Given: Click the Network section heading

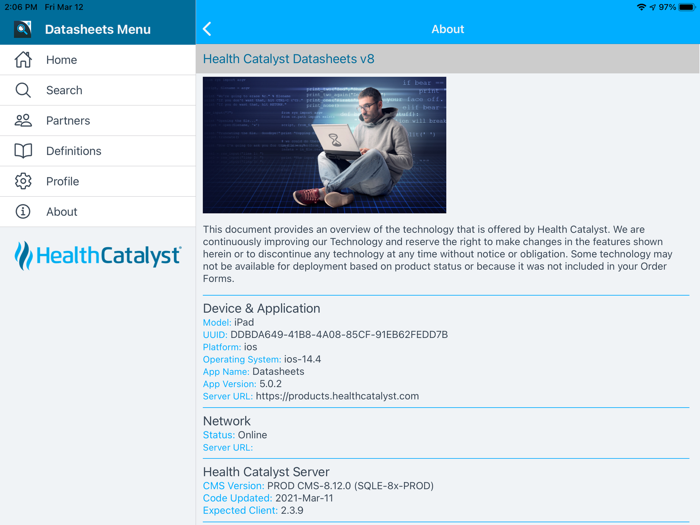Looking at the screenshot, I should coord(227,421).
